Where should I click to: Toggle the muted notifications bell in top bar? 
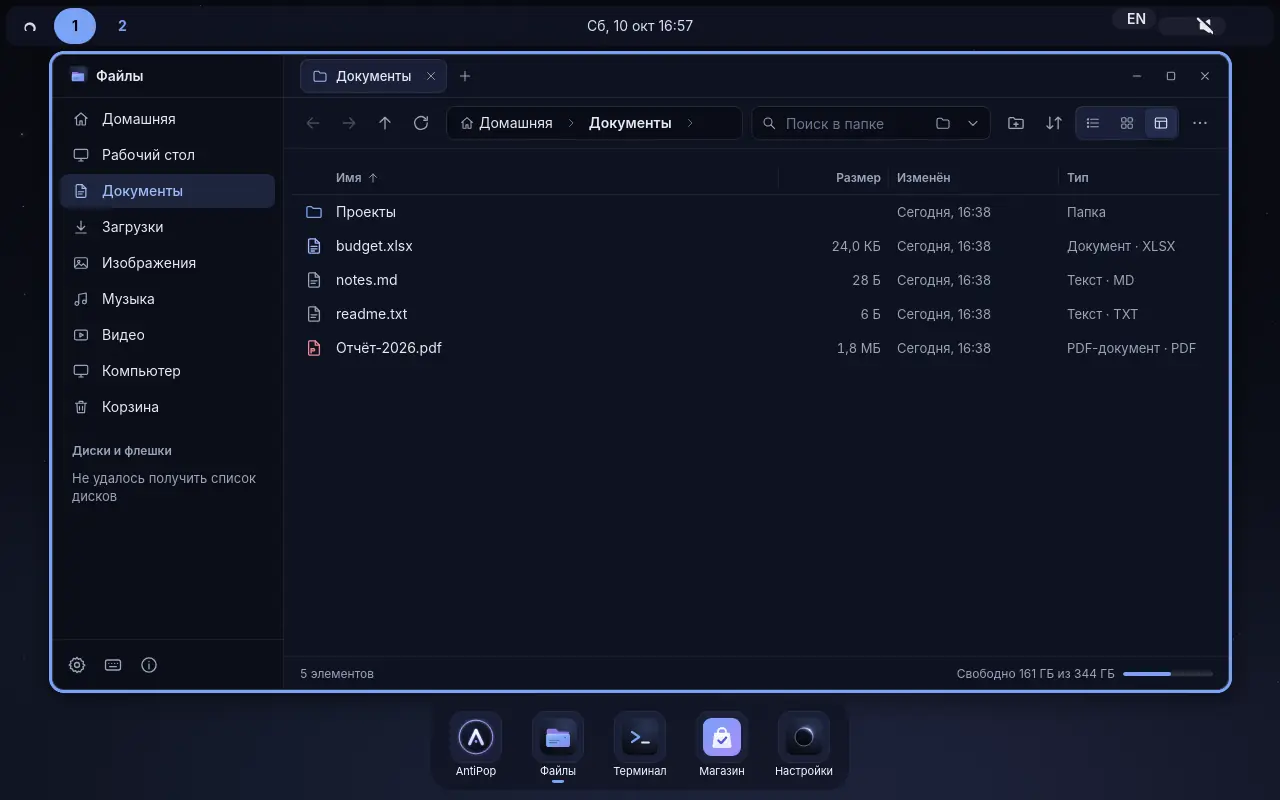(x=1205, y=26)
